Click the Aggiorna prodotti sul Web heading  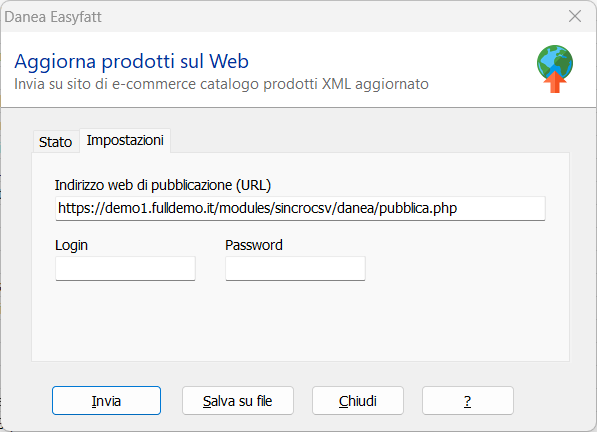pyautogui.click(x=131, y=61)
